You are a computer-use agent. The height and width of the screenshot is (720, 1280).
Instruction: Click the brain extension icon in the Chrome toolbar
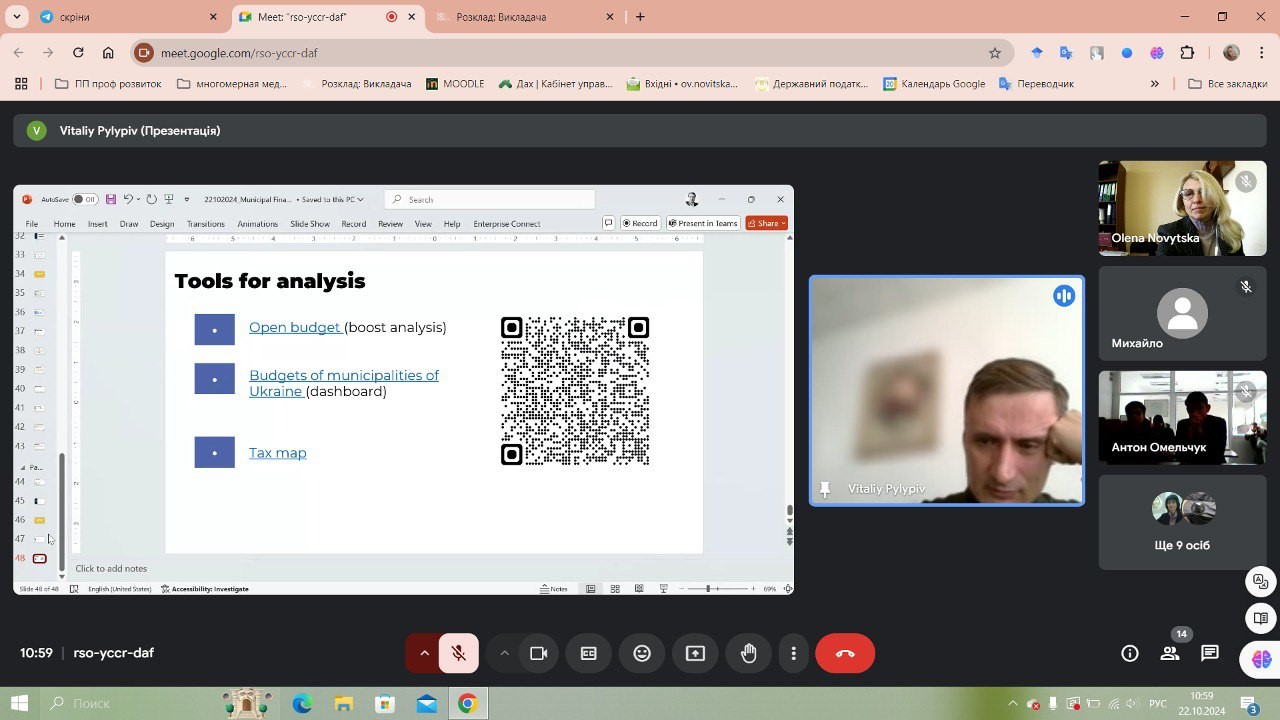[x=1157, y=53]
